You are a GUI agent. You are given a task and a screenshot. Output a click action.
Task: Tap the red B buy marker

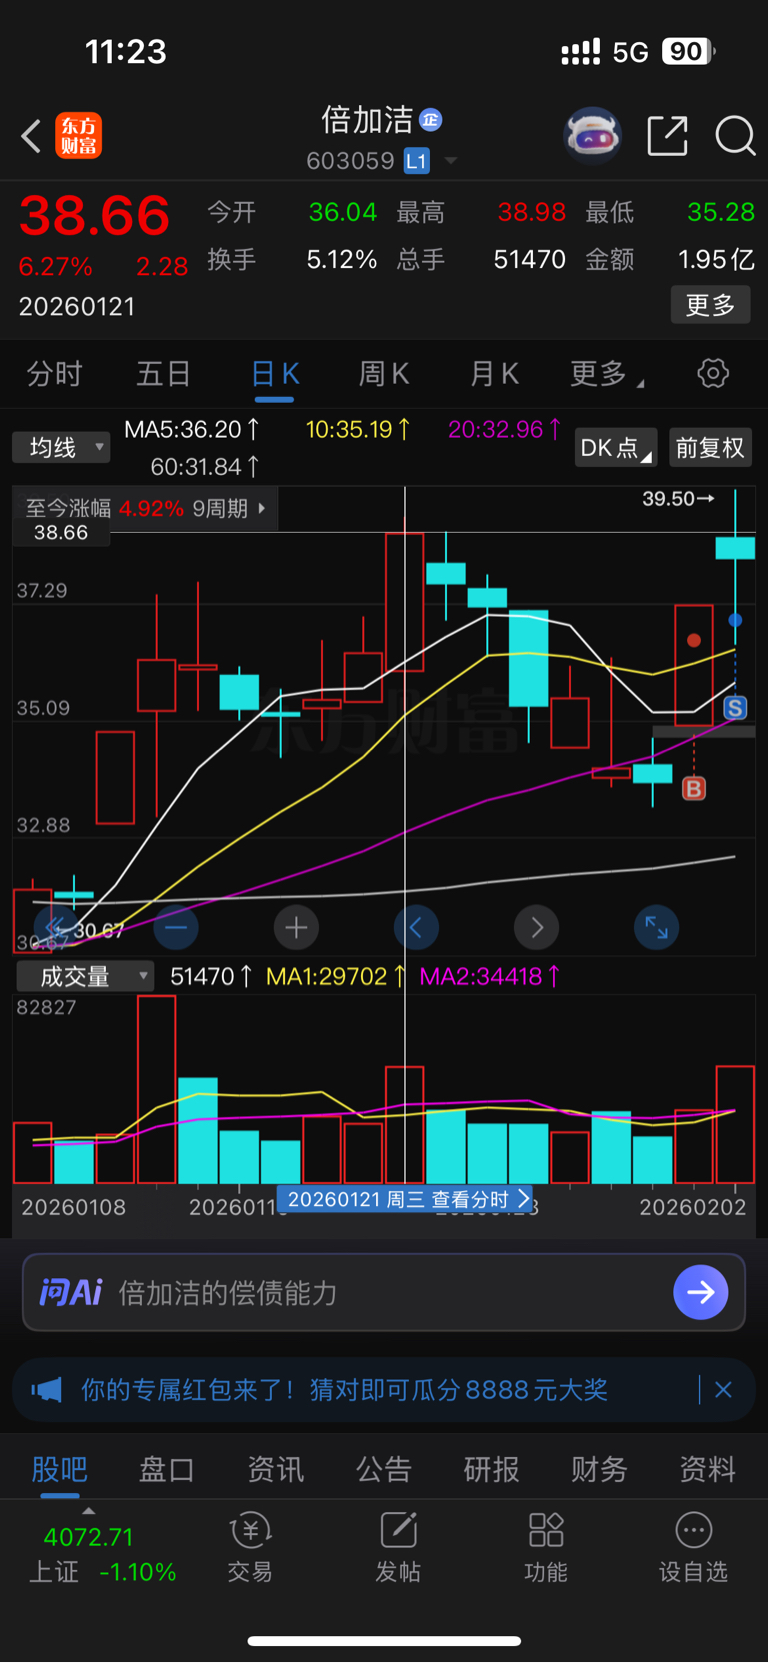[693, 789]
